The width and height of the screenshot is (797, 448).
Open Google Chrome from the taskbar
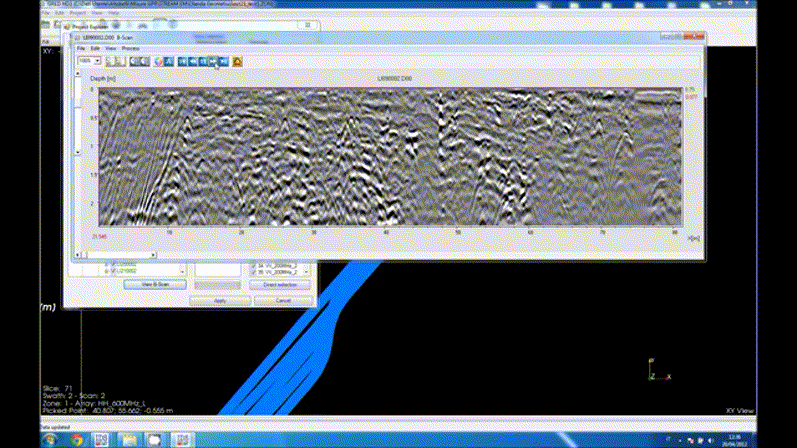click(x=77, y=440)
